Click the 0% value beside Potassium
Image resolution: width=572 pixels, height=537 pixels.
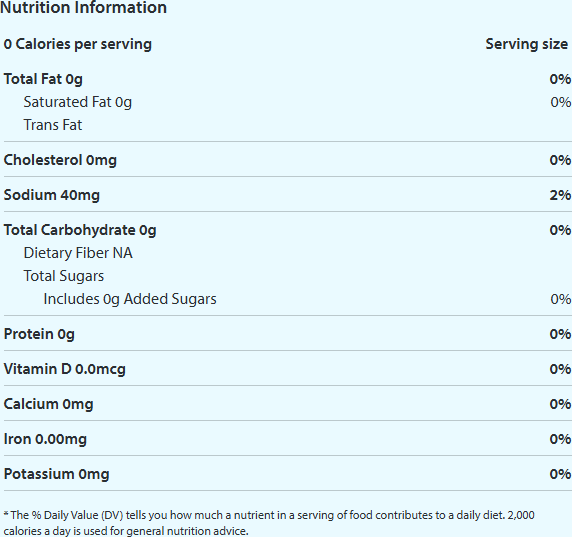pos(560,474)
